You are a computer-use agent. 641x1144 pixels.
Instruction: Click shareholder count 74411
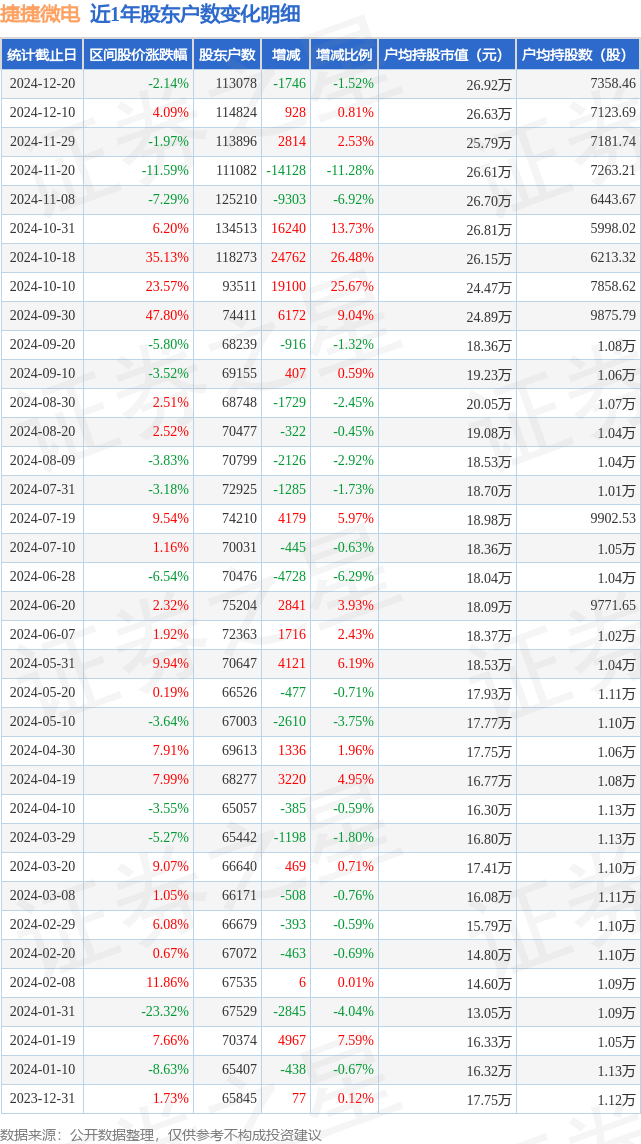pyautogui.click(x=240, y=315)
